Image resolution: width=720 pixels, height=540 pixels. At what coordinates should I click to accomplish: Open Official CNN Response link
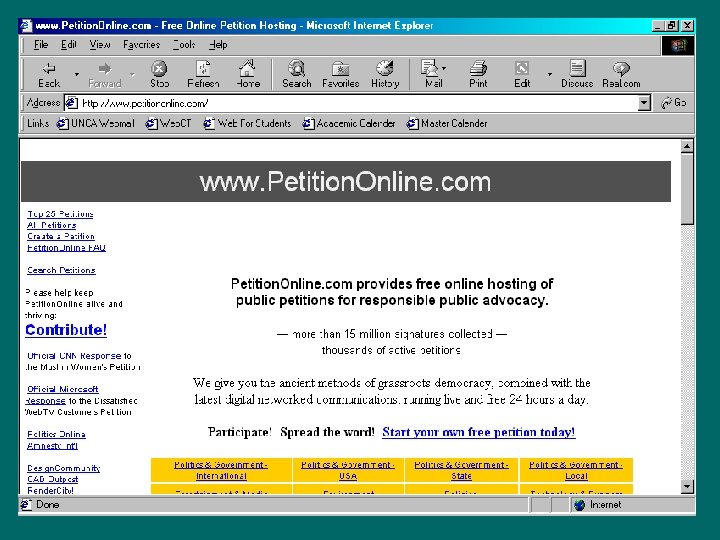(74, 356)
